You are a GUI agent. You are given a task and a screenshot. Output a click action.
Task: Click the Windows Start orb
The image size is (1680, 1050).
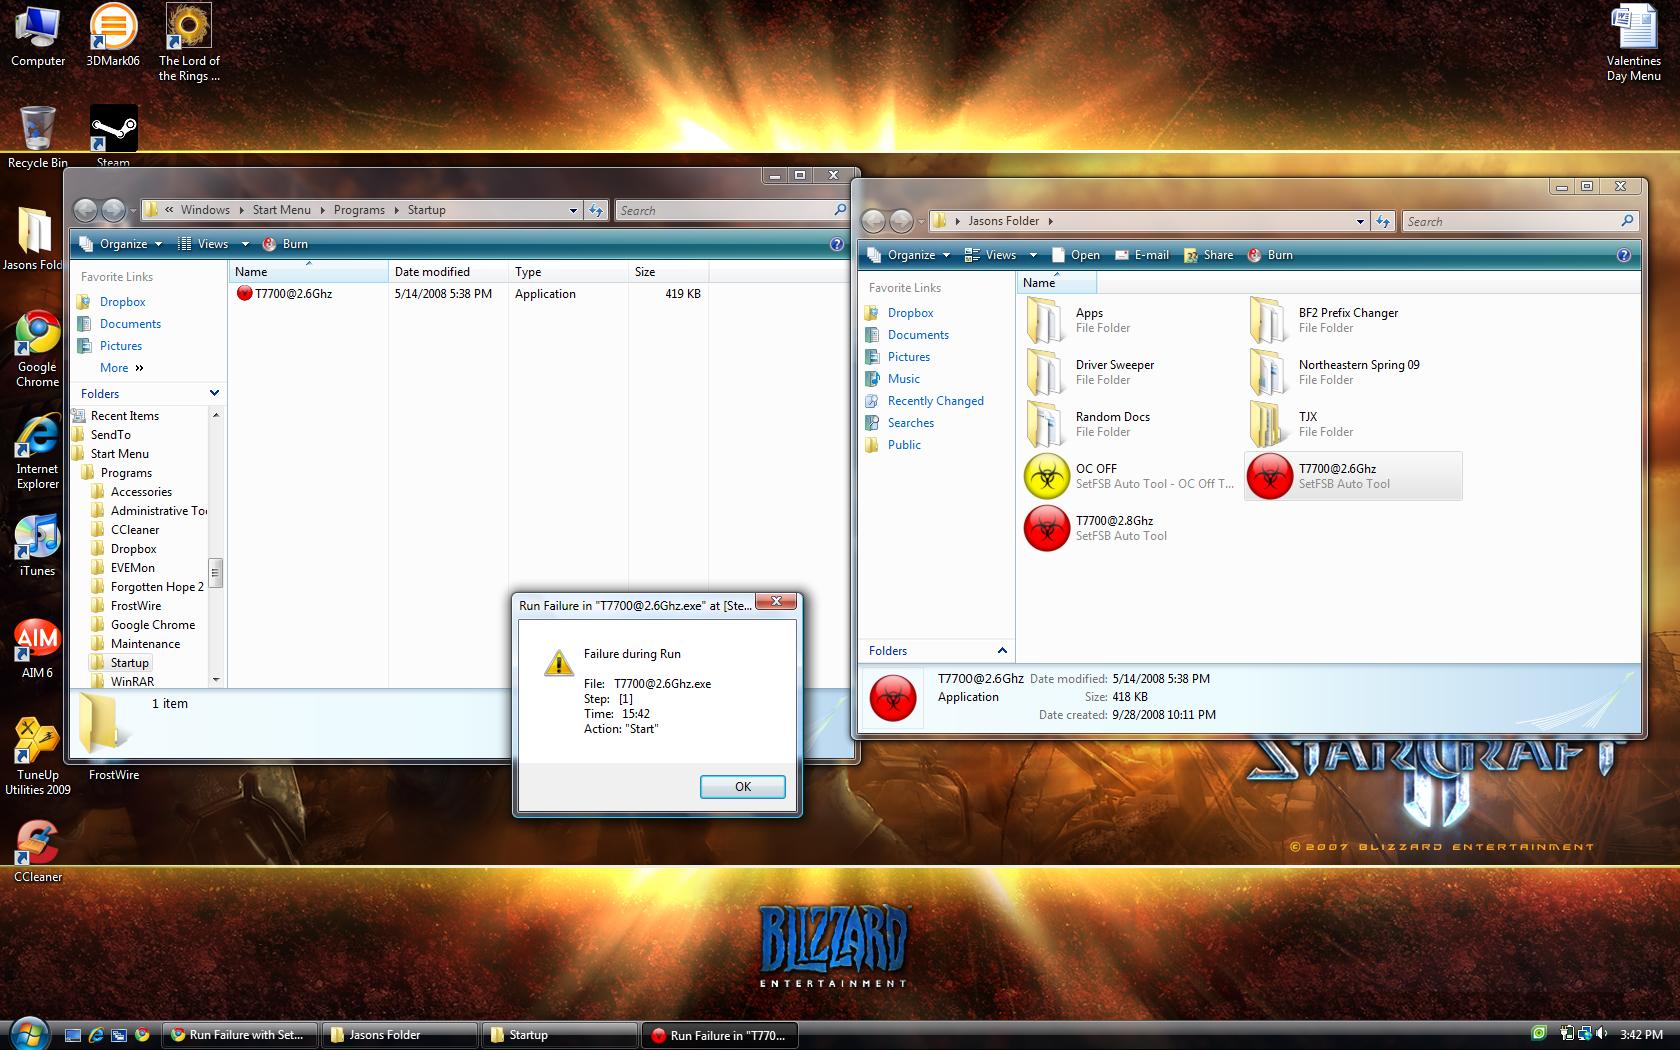pos(27,1033)
